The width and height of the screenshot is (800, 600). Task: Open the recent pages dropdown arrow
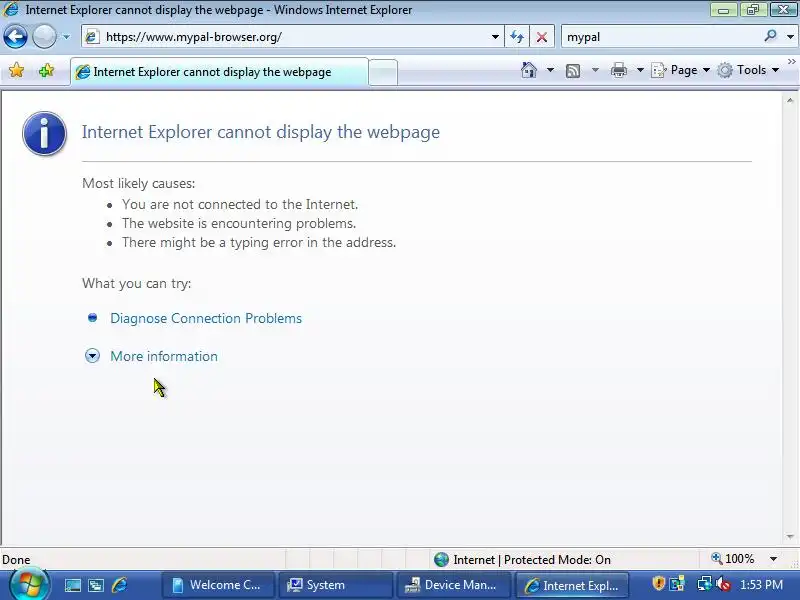pos(66,37)
